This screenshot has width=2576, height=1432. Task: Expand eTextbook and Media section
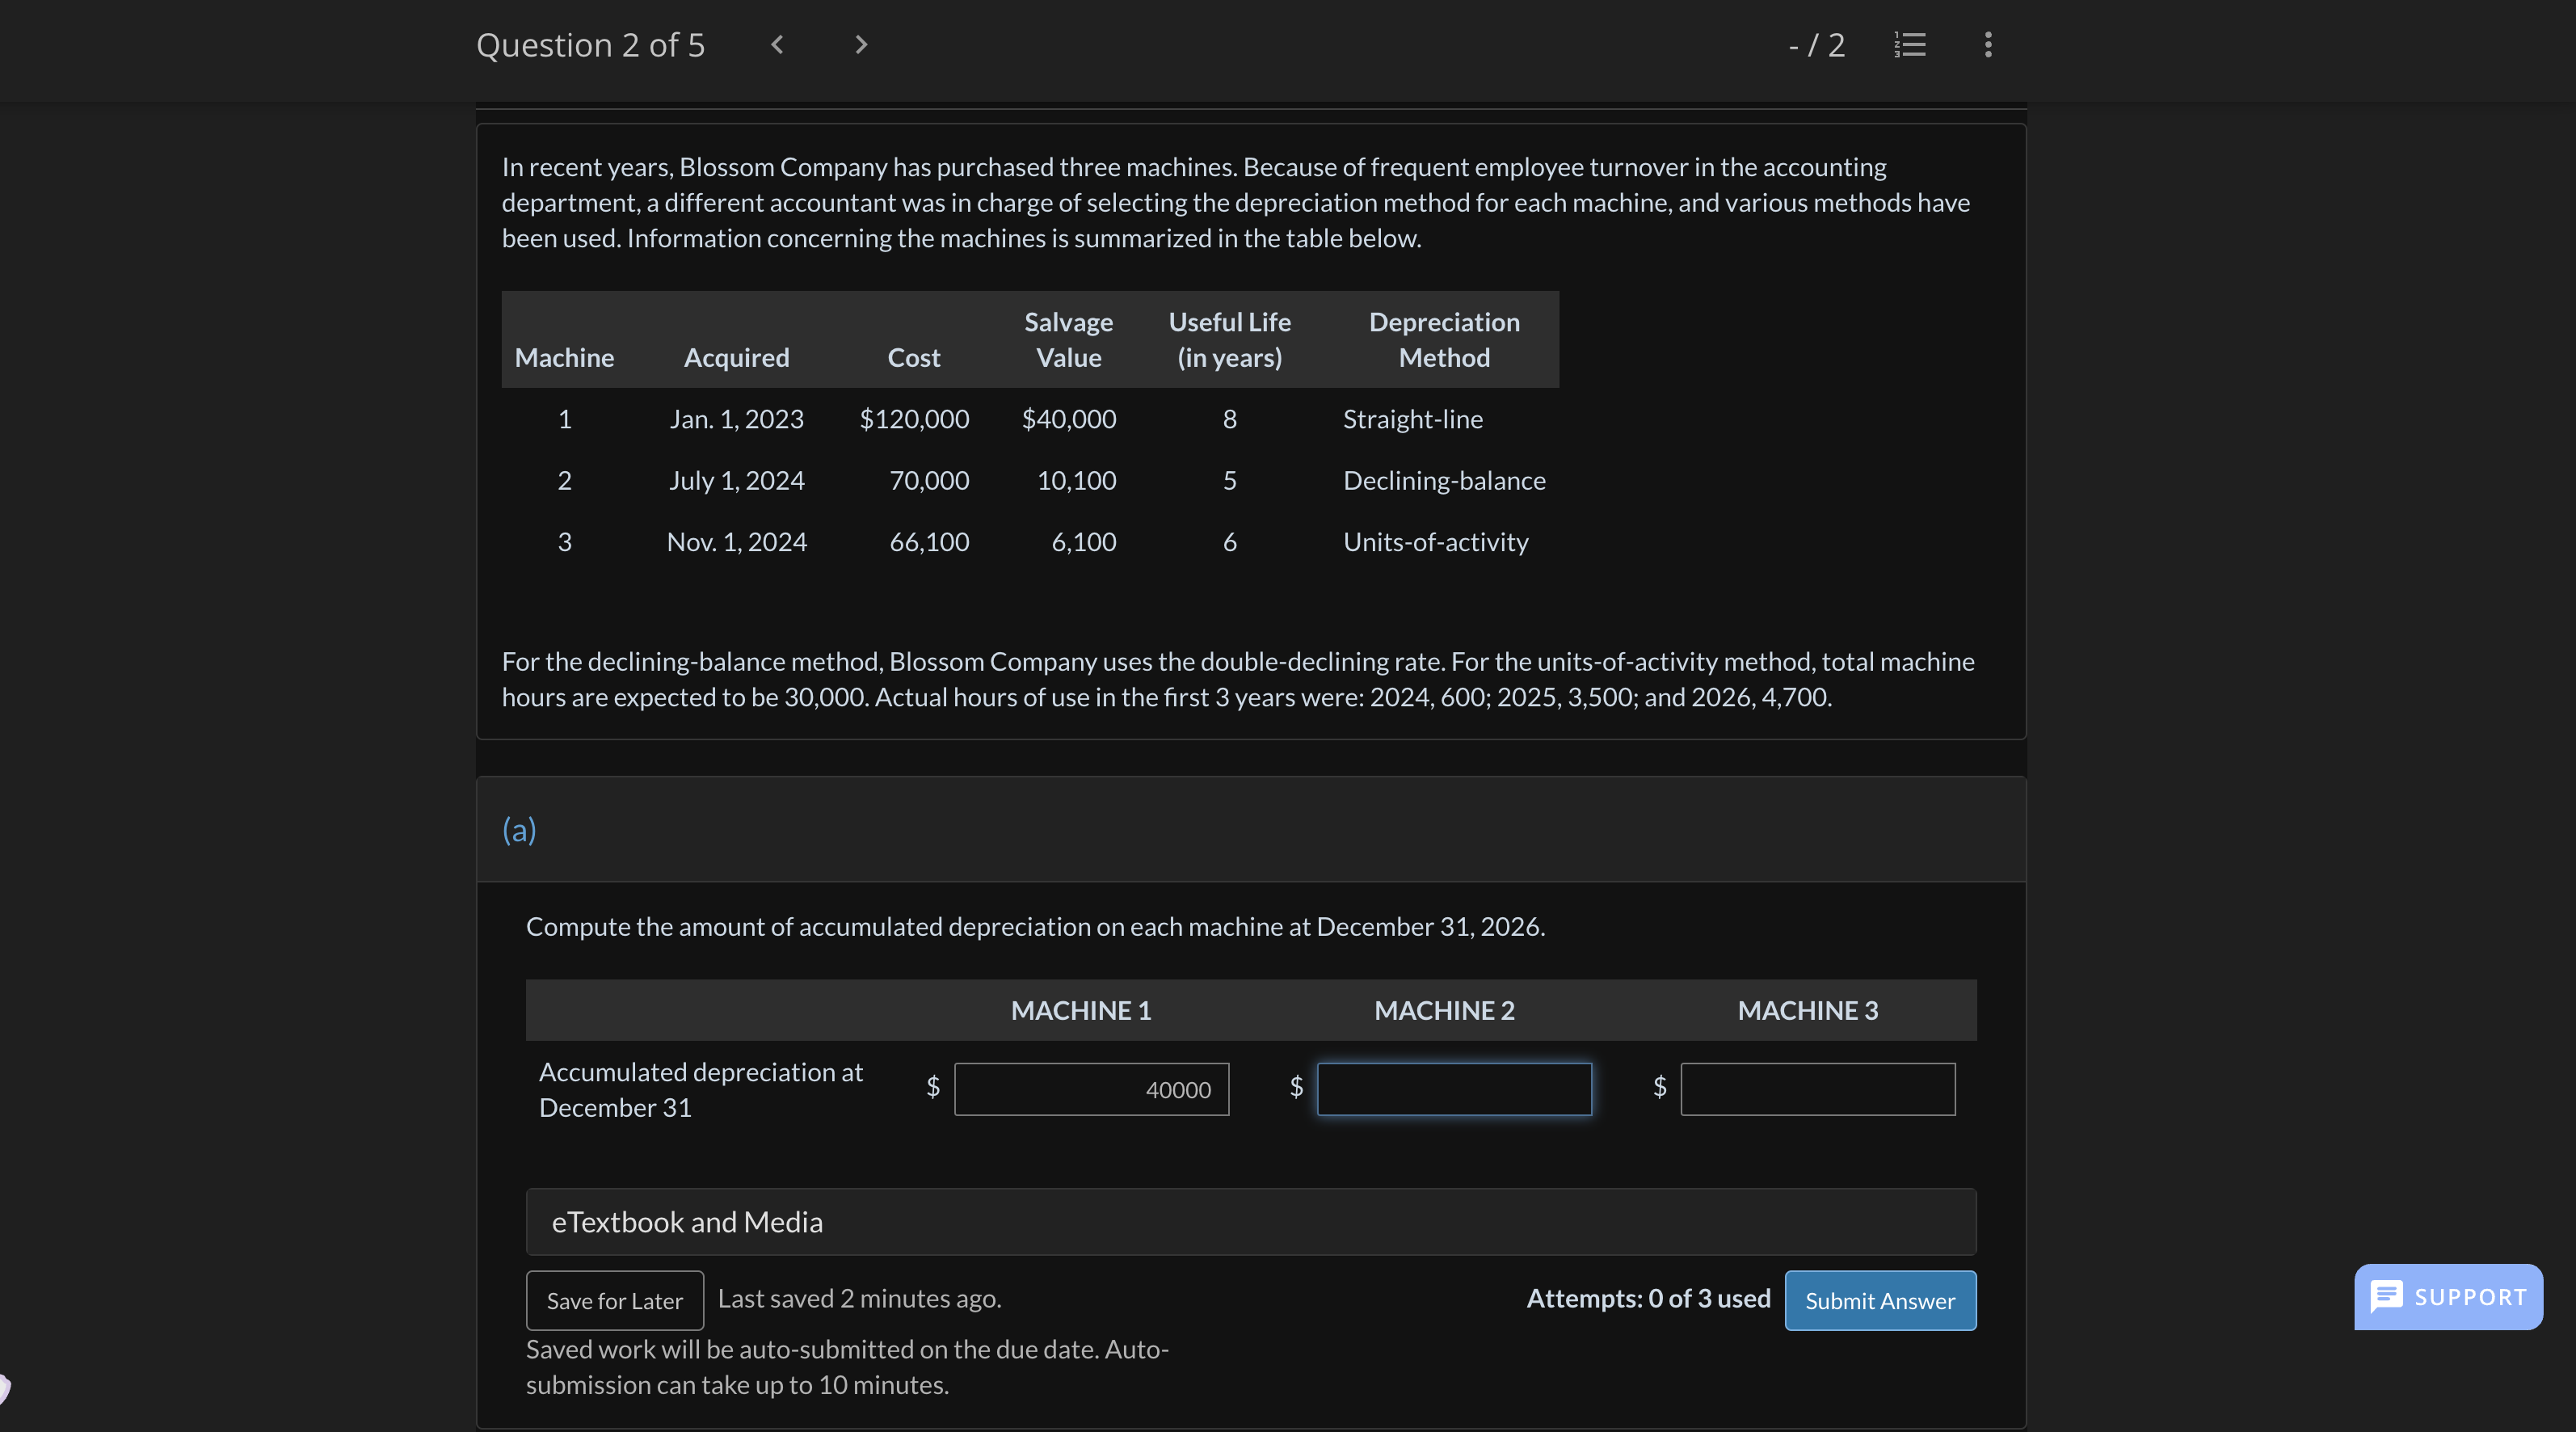pyautogui.click(x=1250, y=1222)
